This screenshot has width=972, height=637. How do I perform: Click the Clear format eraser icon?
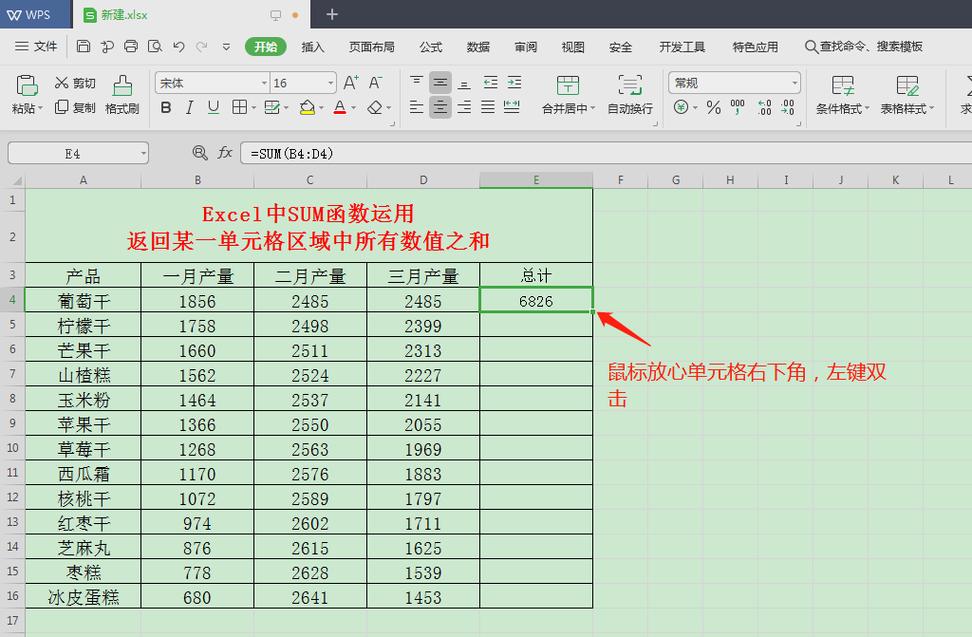374,107
